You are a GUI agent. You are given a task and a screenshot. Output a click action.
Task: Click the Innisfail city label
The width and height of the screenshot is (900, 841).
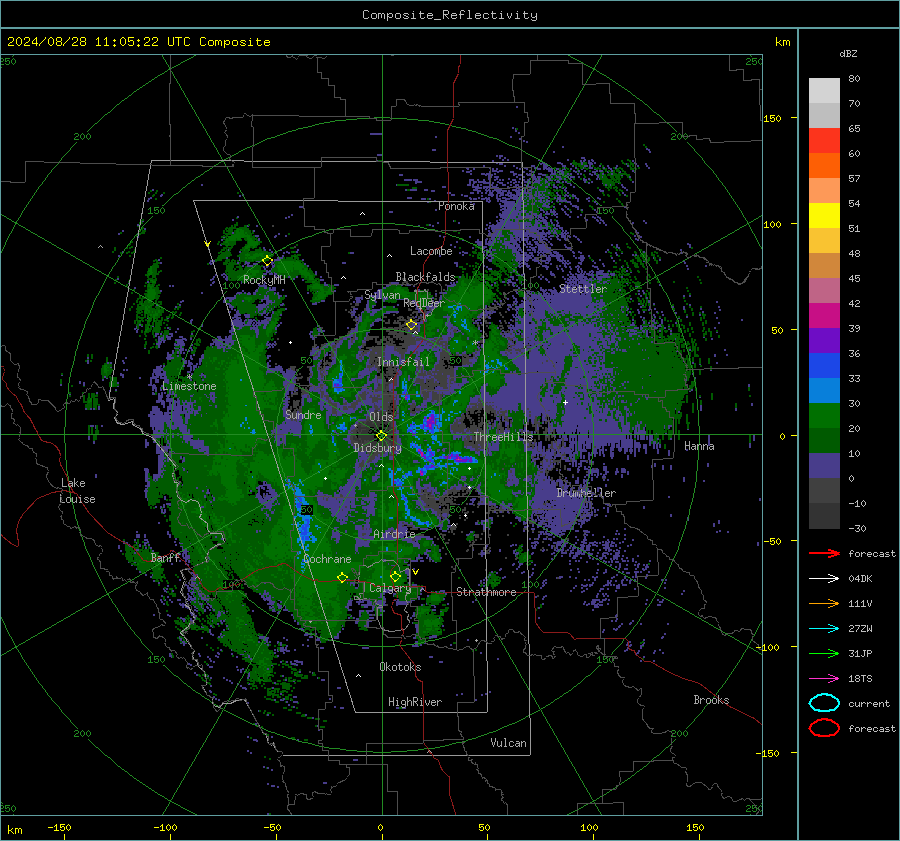403,362
